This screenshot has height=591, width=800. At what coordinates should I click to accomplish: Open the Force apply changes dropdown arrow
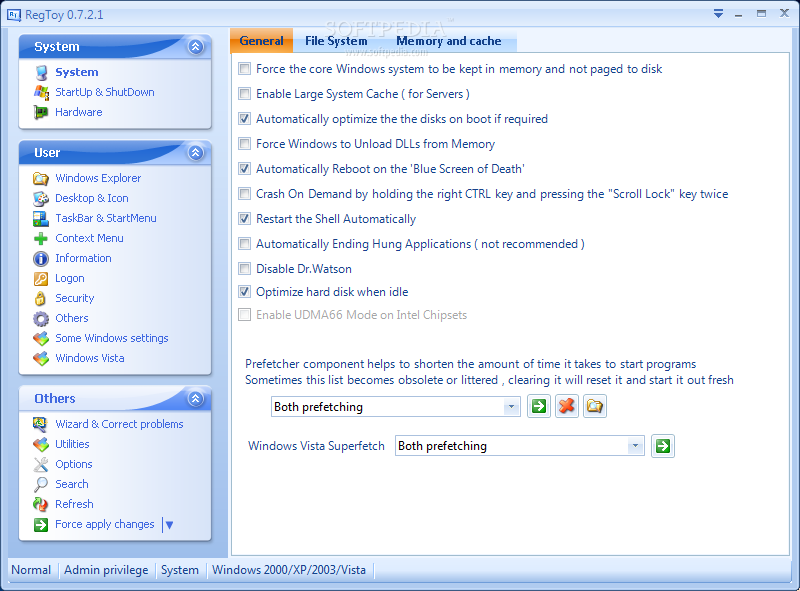click(169, 525)
